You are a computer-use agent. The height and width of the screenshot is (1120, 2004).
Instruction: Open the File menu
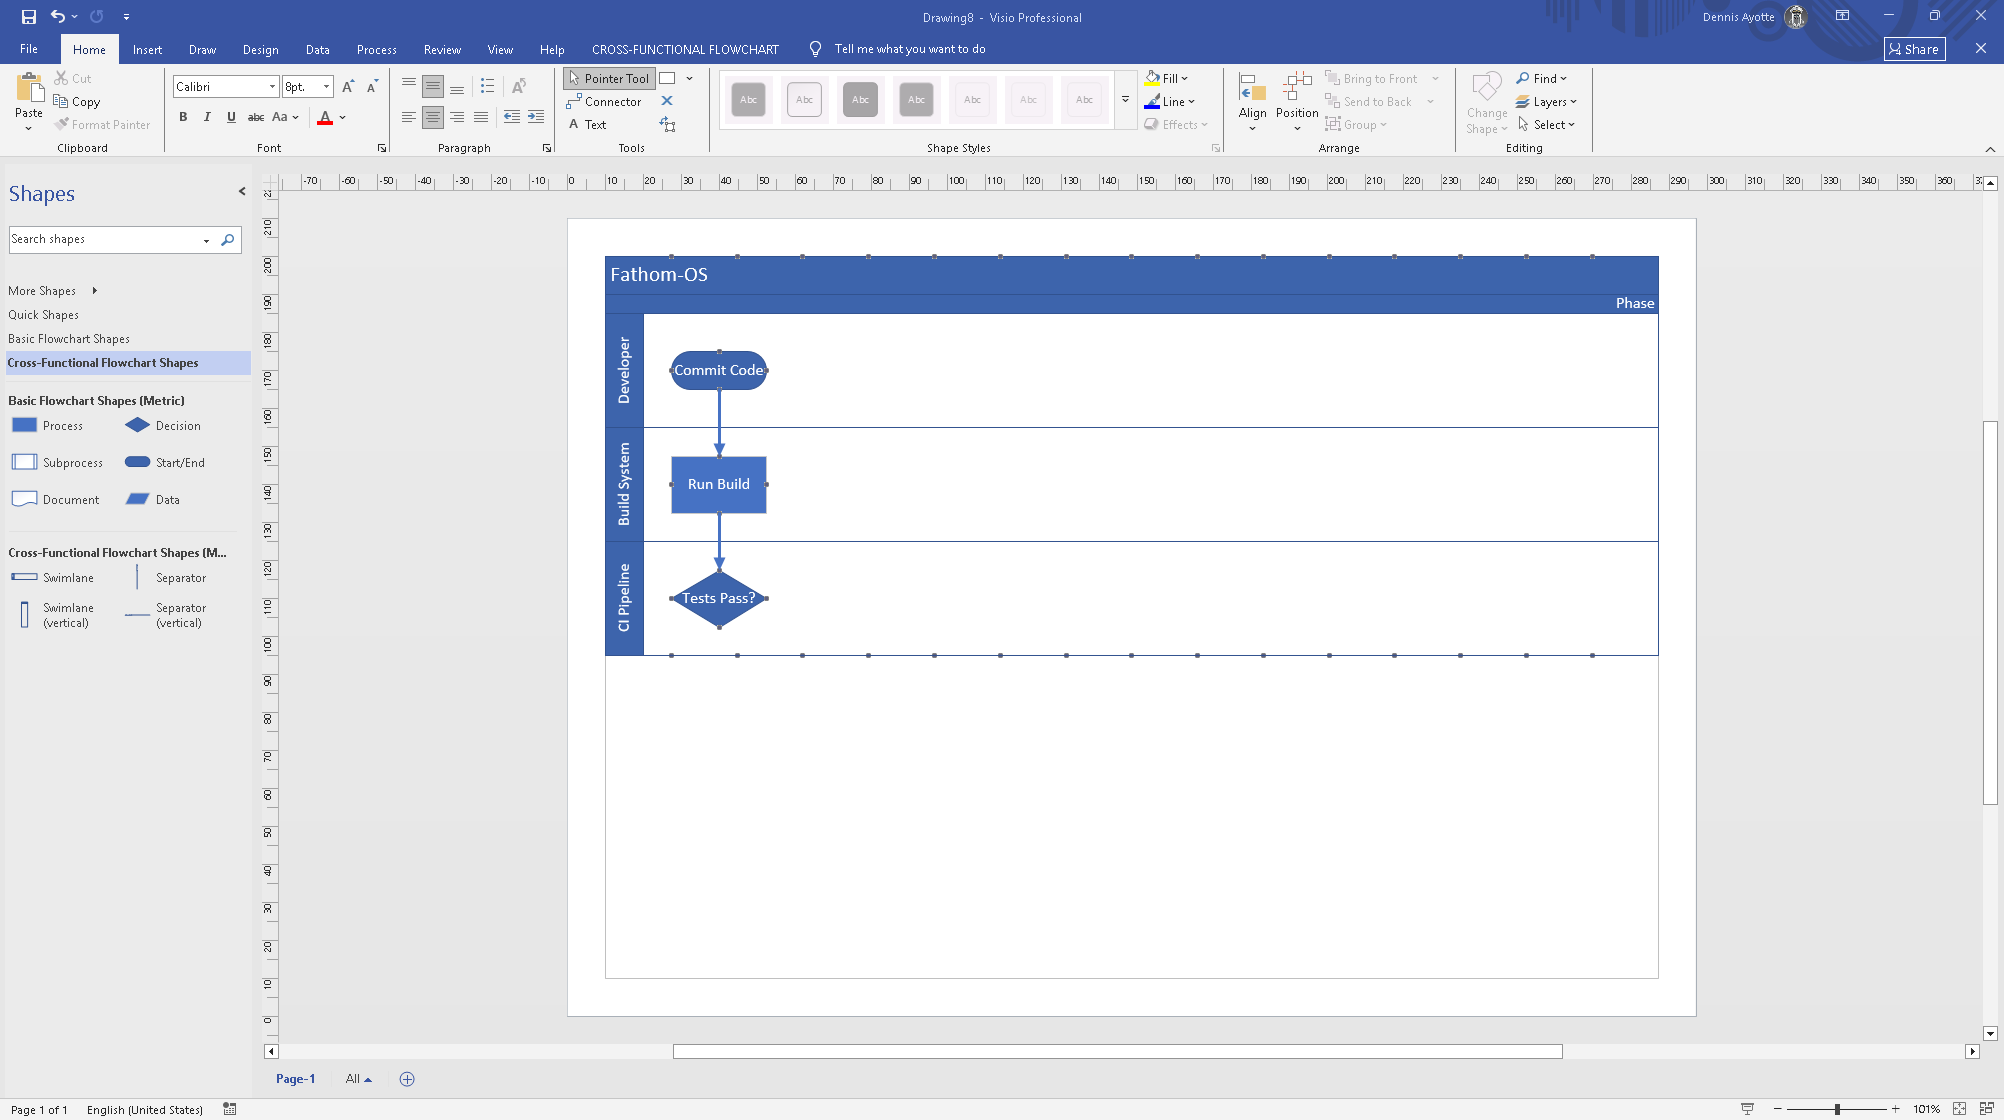29,49
